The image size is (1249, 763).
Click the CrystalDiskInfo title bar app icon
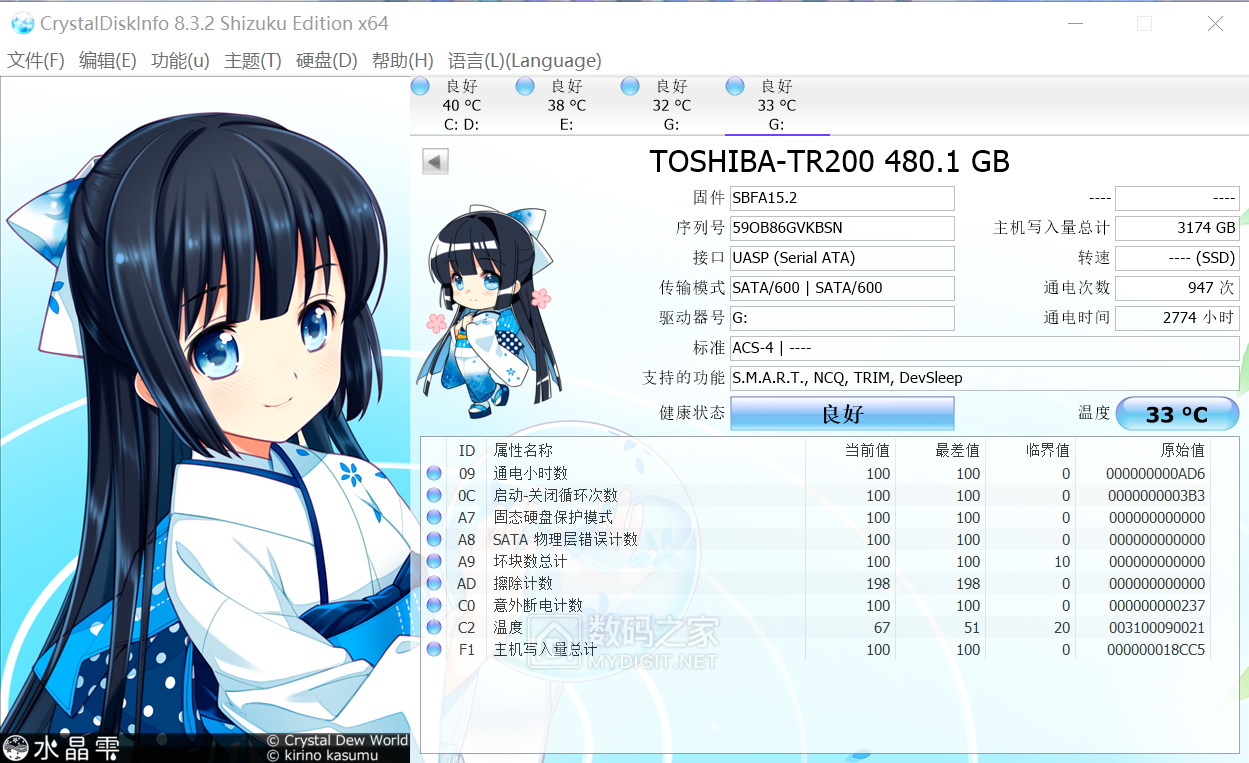tap(22, 23)
